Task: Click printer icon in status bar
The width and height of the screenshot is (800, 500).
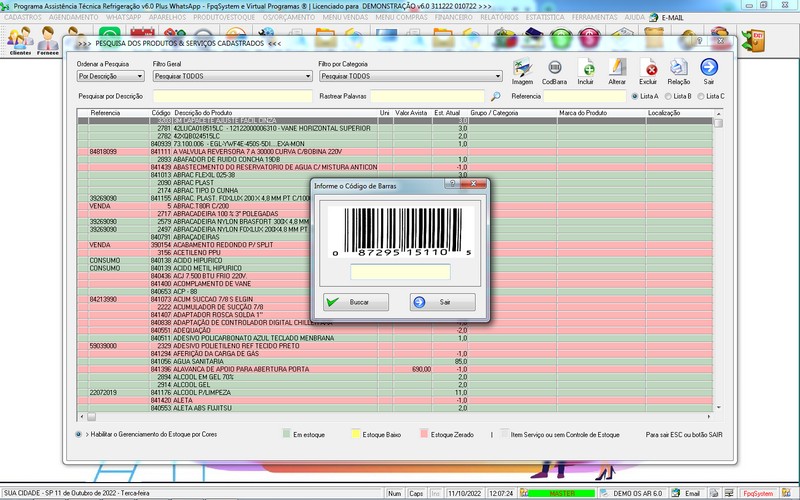Action: (x=714, y=493)
